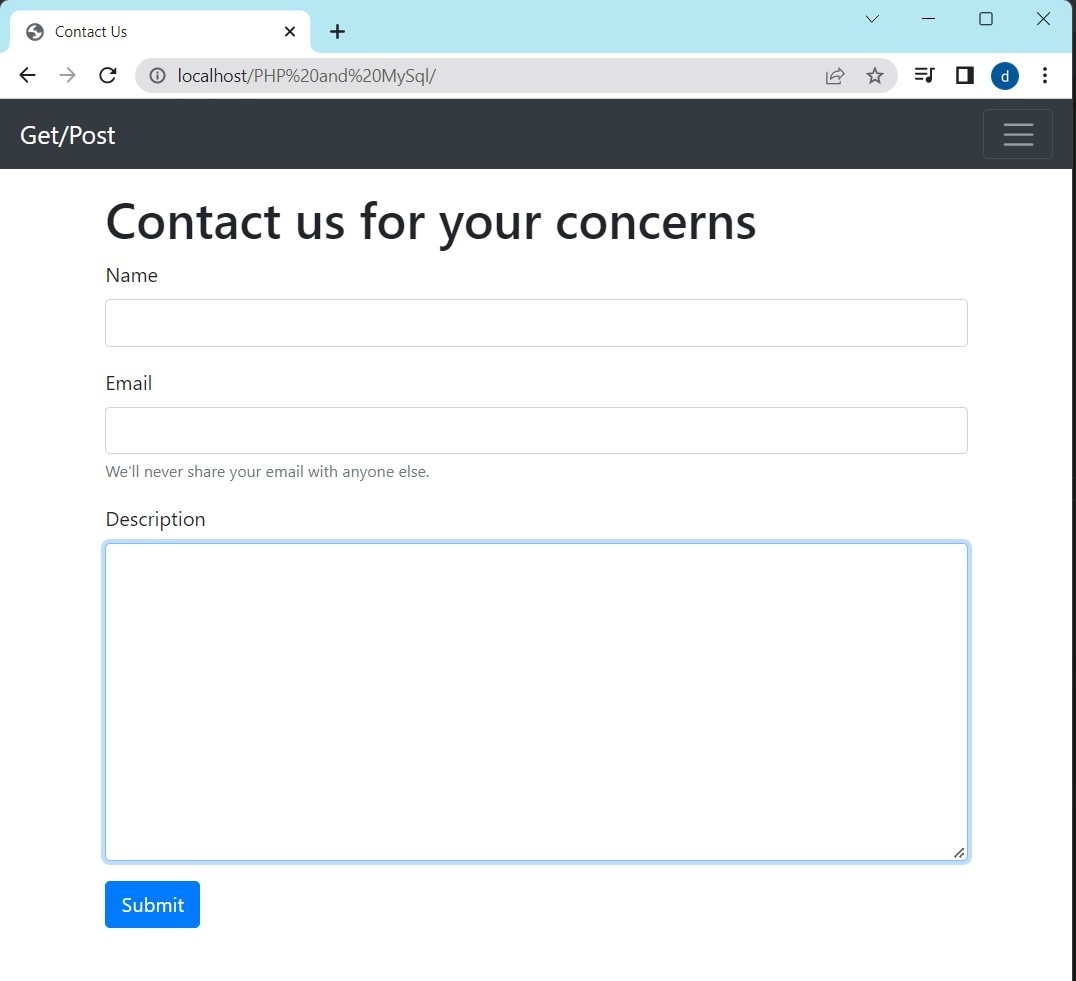
Task: Click the Description resize handle
Action: coord(959,853)
